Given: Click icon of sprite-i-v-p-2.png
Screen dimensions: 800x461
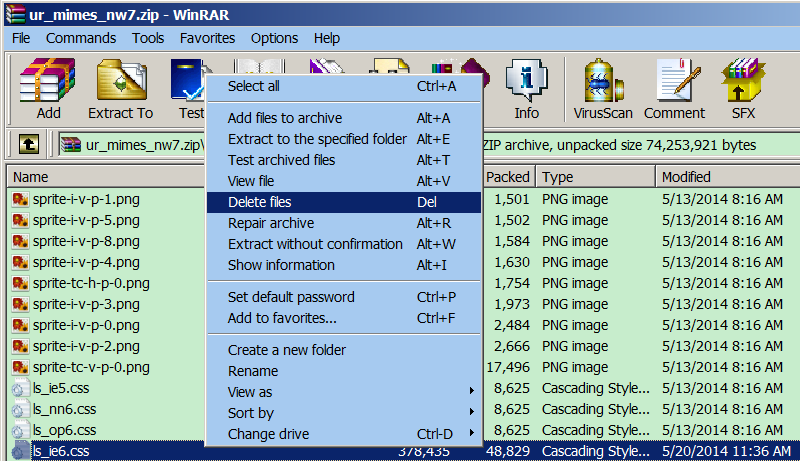Looking at the screenshot, I should (20, 346).
